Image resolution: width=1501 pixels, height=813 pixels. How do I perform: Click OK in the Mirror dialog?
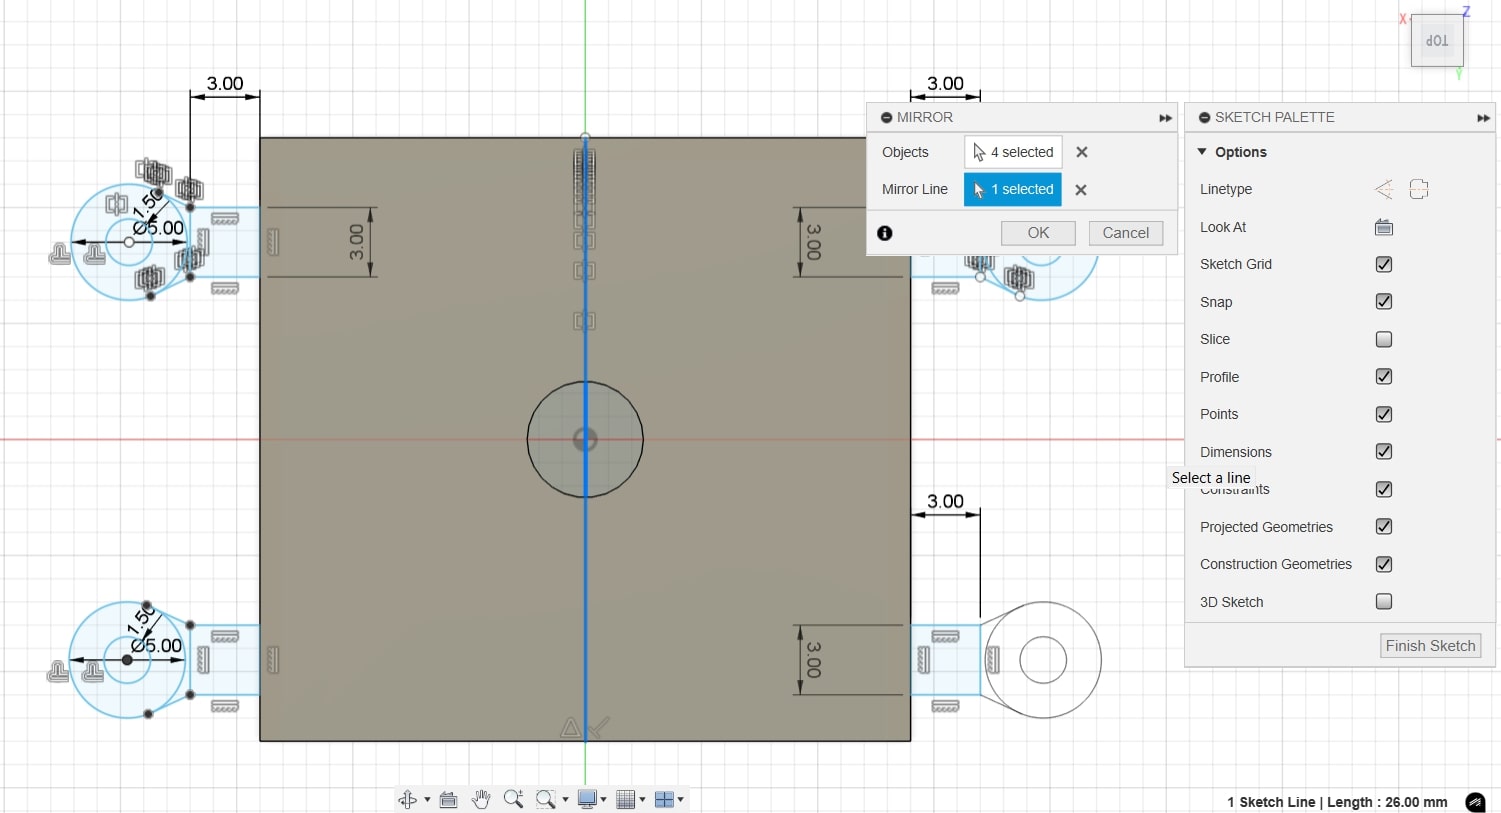click(1038, 233)
